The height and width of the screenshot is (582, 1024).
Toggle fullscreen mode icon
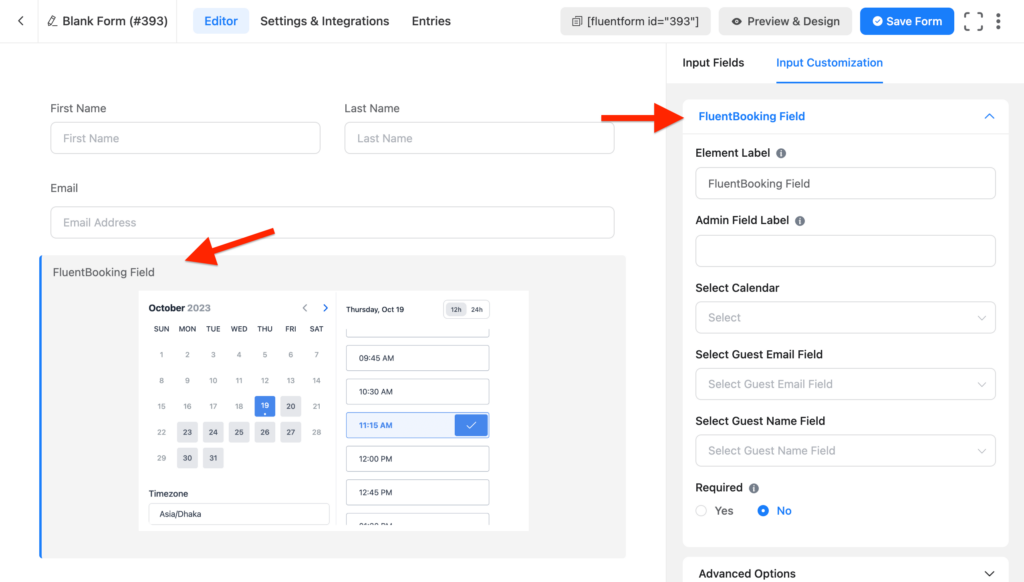973,21
